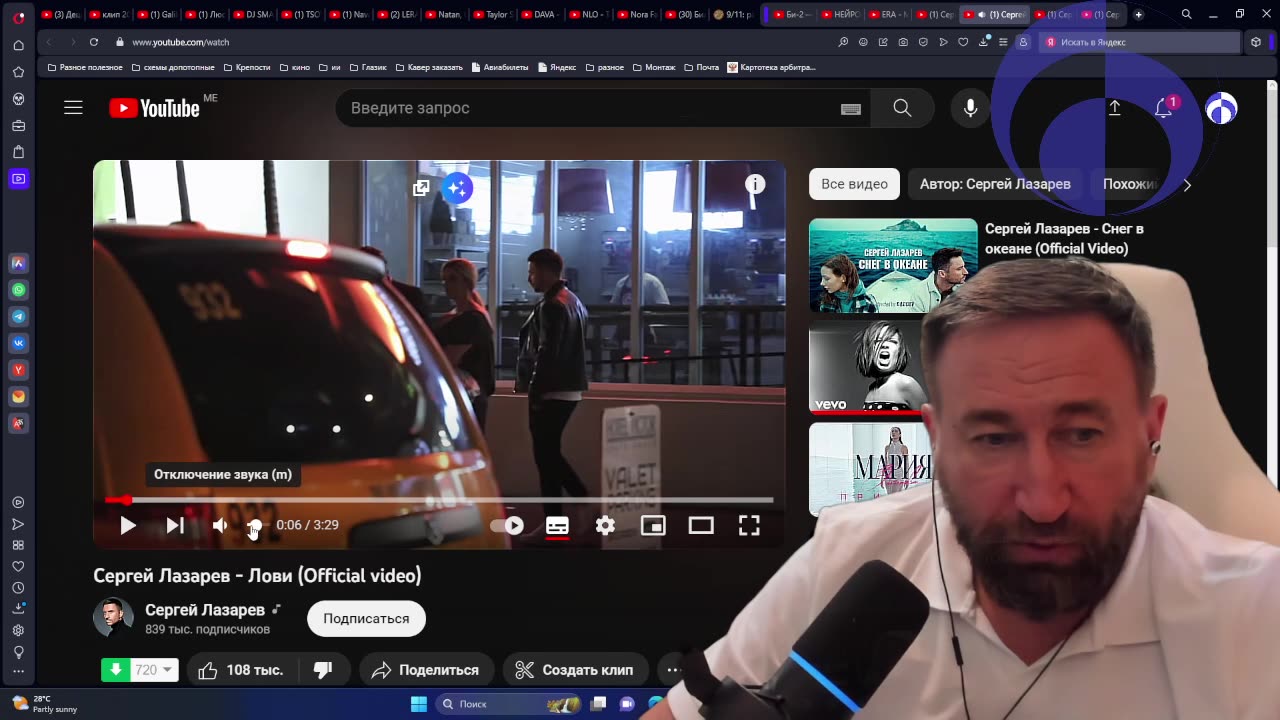This screenshot has width=1280, height=720.
Task: Mute the video sound
Action: [220, 525]
